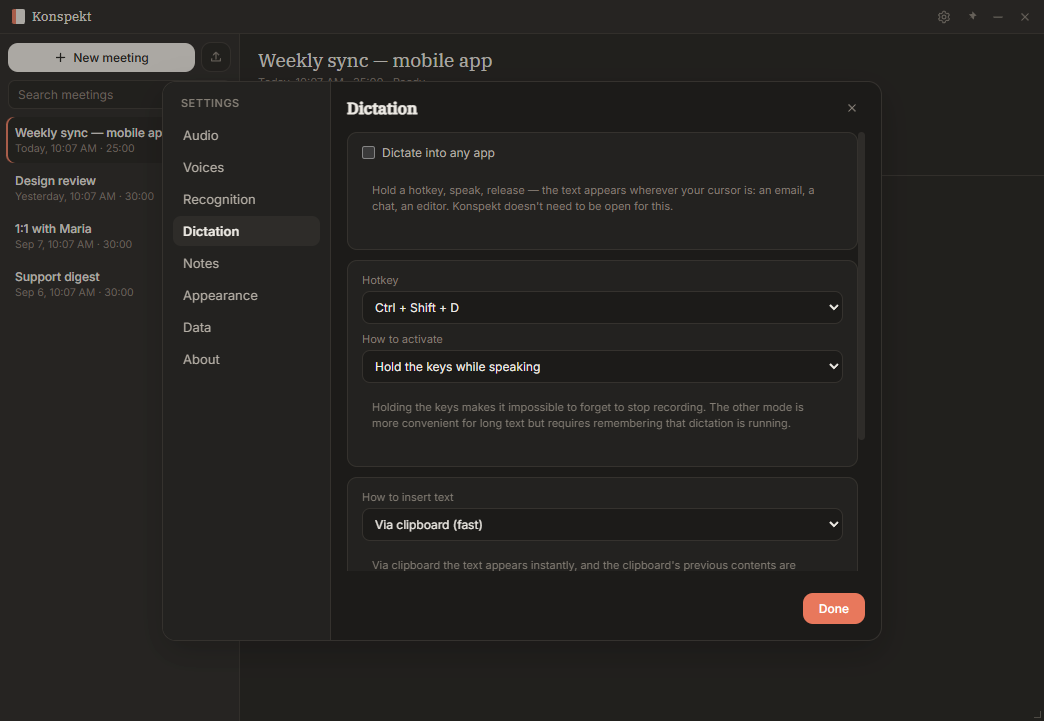This screenshot has height=721, width=1044.
Task: Select the Design review meeting
Action: 85,188
